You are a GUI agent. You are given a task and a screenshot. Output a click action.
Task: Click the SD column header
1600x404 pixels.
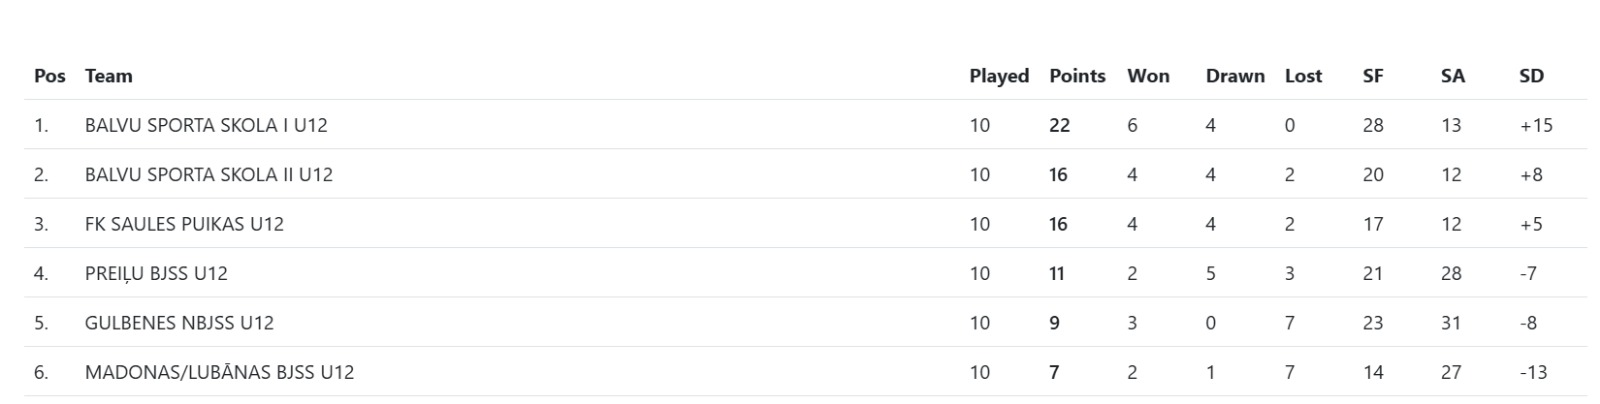(x=1531, y=76)
